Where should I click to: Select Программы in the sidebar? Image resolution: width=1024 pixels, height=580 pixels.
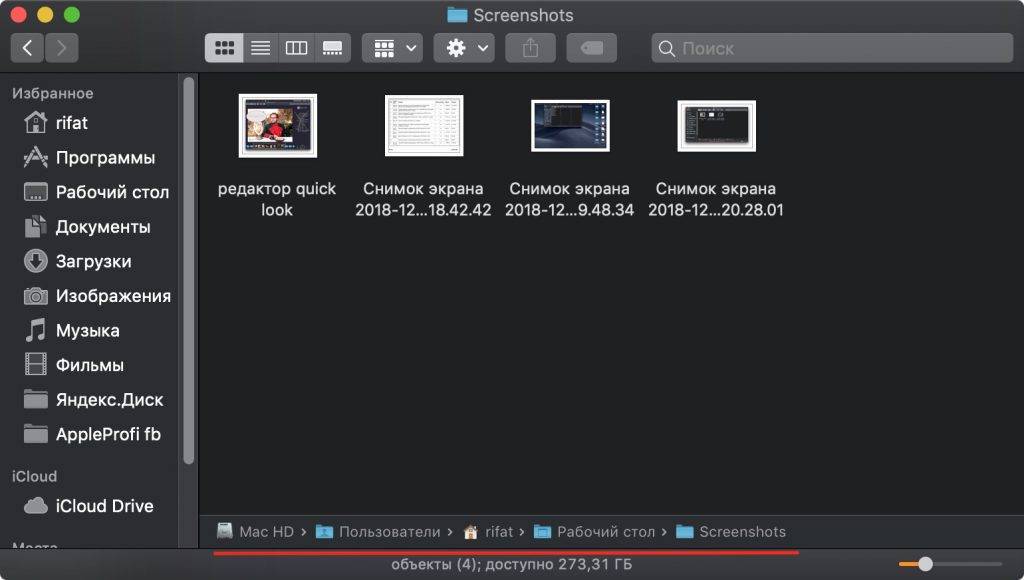click(105, 158)
